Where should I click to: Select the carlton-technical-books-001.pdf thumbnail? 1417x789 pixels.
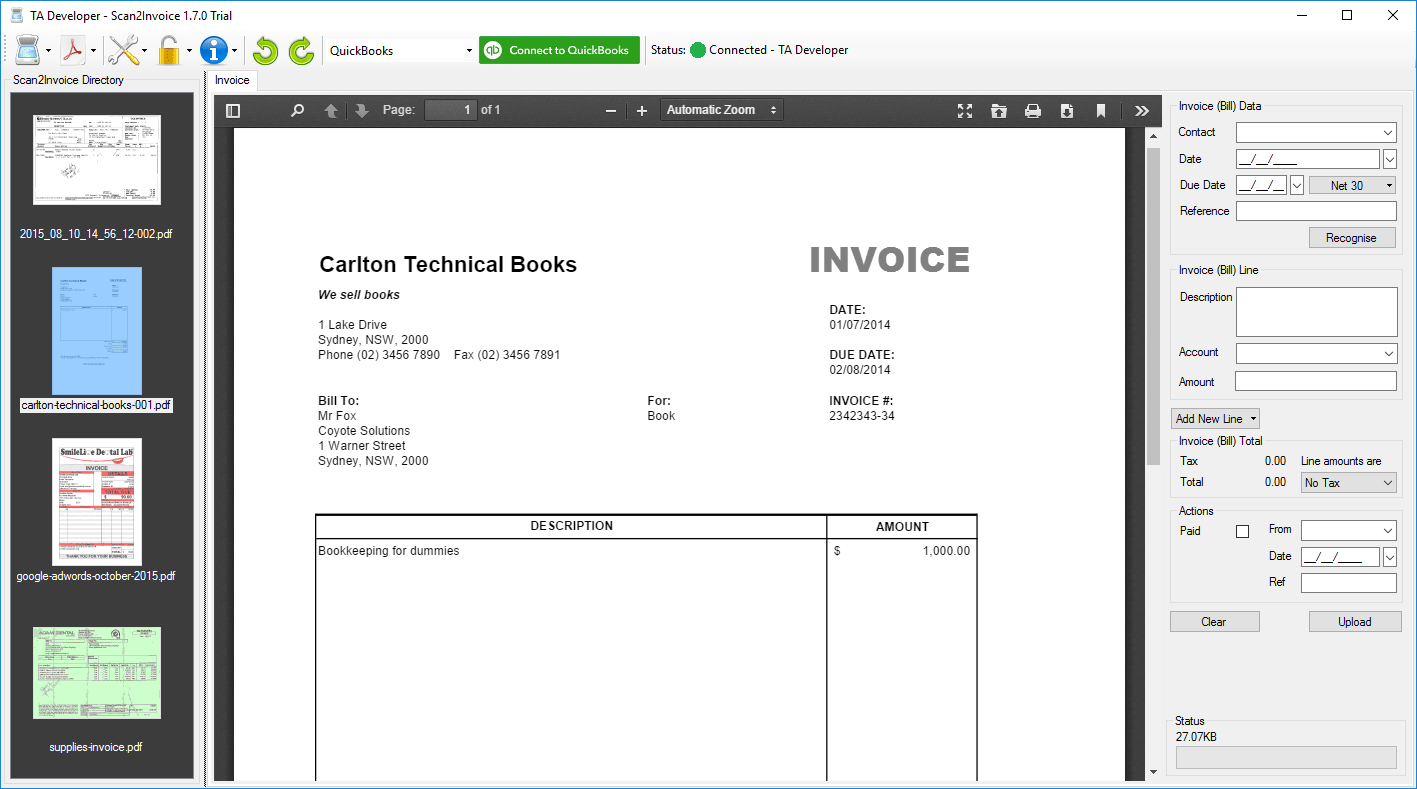(96, 332)
